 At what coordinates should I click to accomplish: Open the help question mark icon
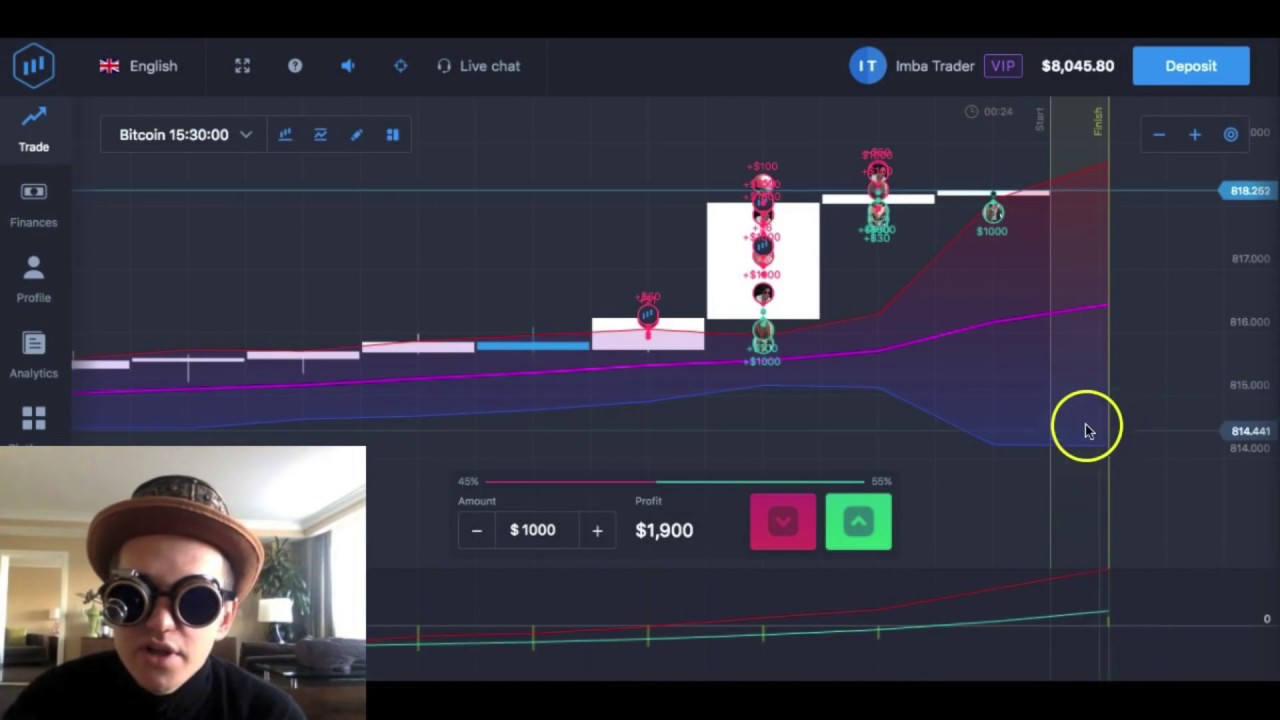coord(295,66)
